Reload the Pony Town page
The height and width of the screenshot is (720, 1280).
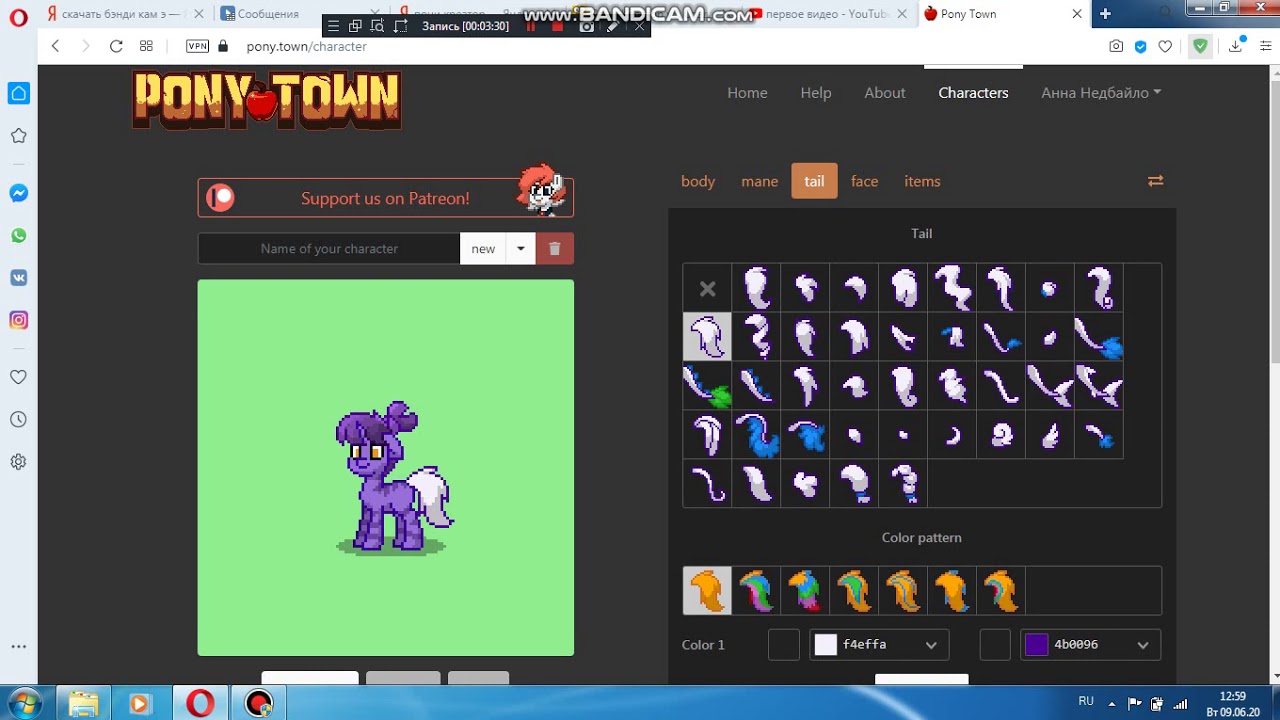pyautogui.click(x=116, y=46)
